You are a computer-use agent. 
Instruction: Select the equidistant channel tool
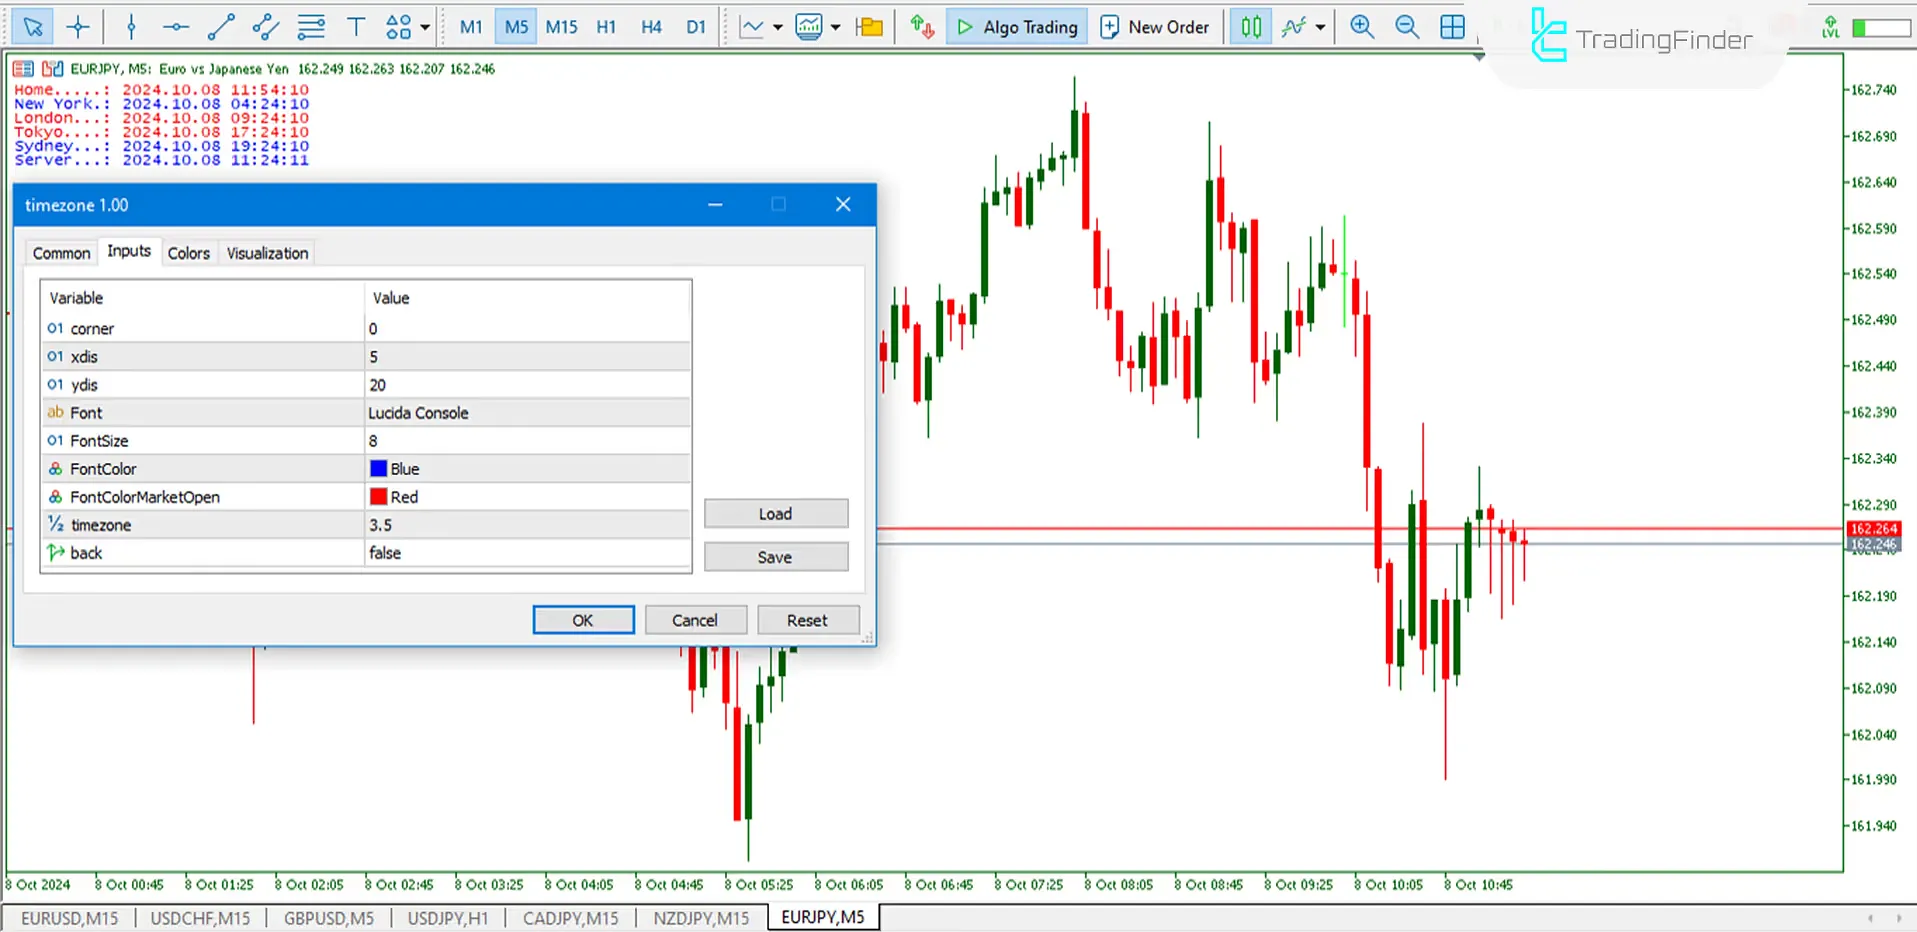pos(265,27)
